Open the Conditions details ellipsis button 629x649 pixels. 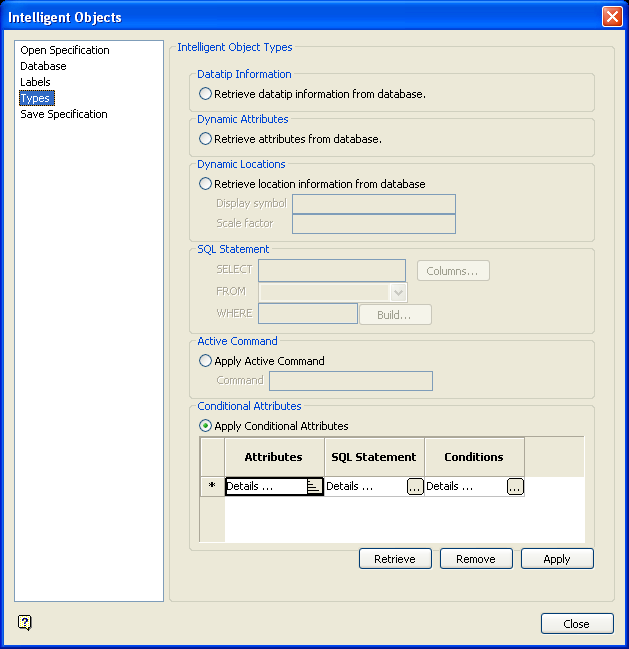coord(515,486)
